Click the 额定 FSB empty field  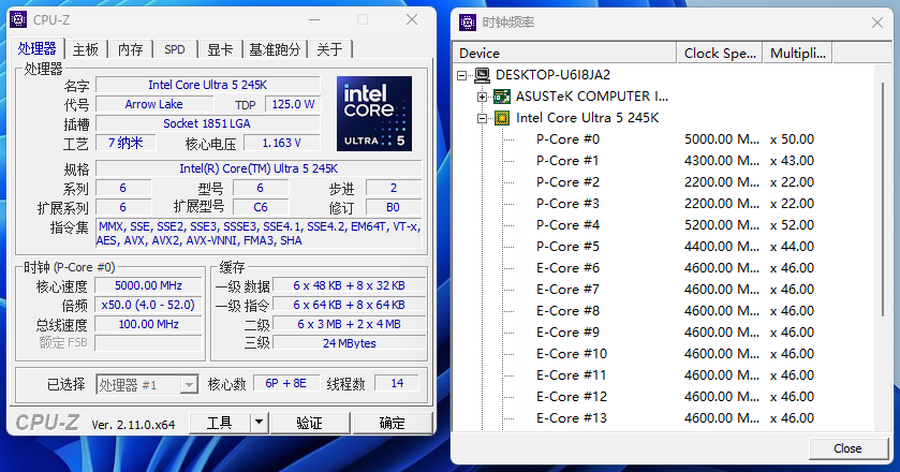click(x=148, y=343)
